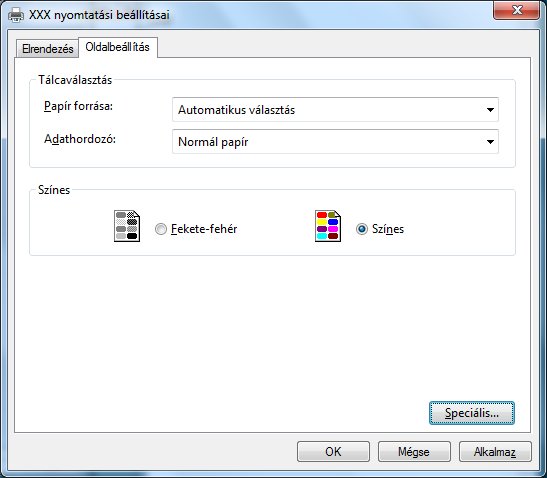Image resolution: width=547 pixels, height=478 pixels.
Task: Apply settings with Alkalmaz button
Action: tap(495, 452)
